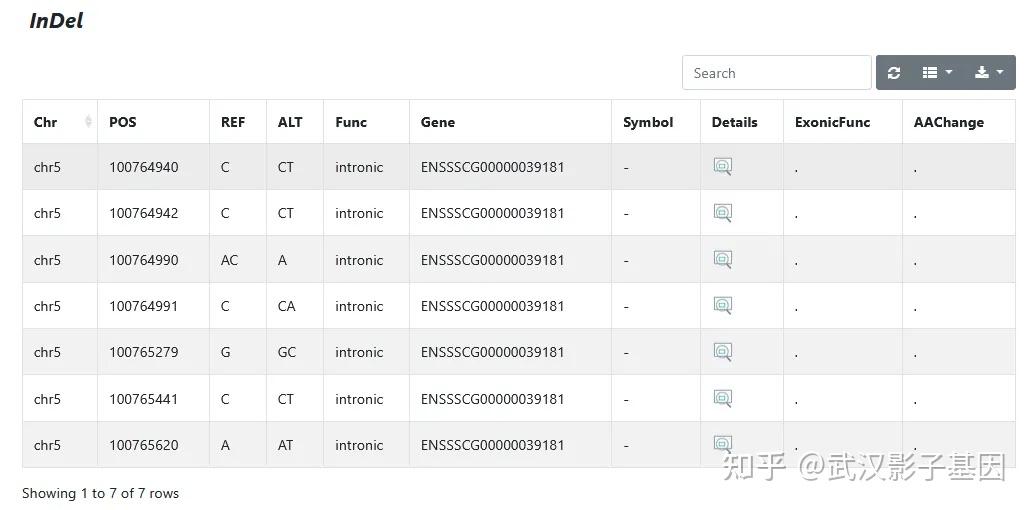Open details icon for POS 100764942
The height and width of the screenshot is (510, 1033).
point(723,213)
